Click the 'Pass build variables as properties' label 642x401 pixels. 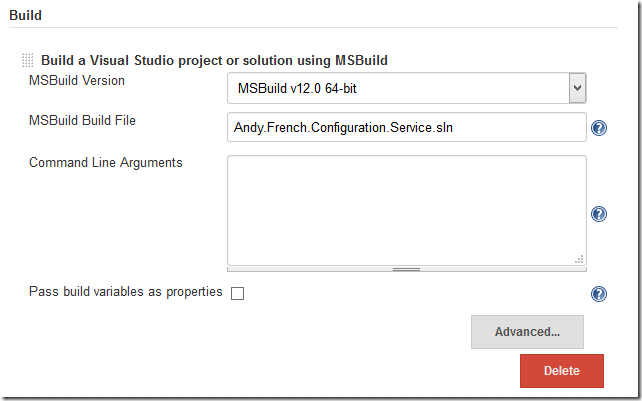[x=125, y=292]
